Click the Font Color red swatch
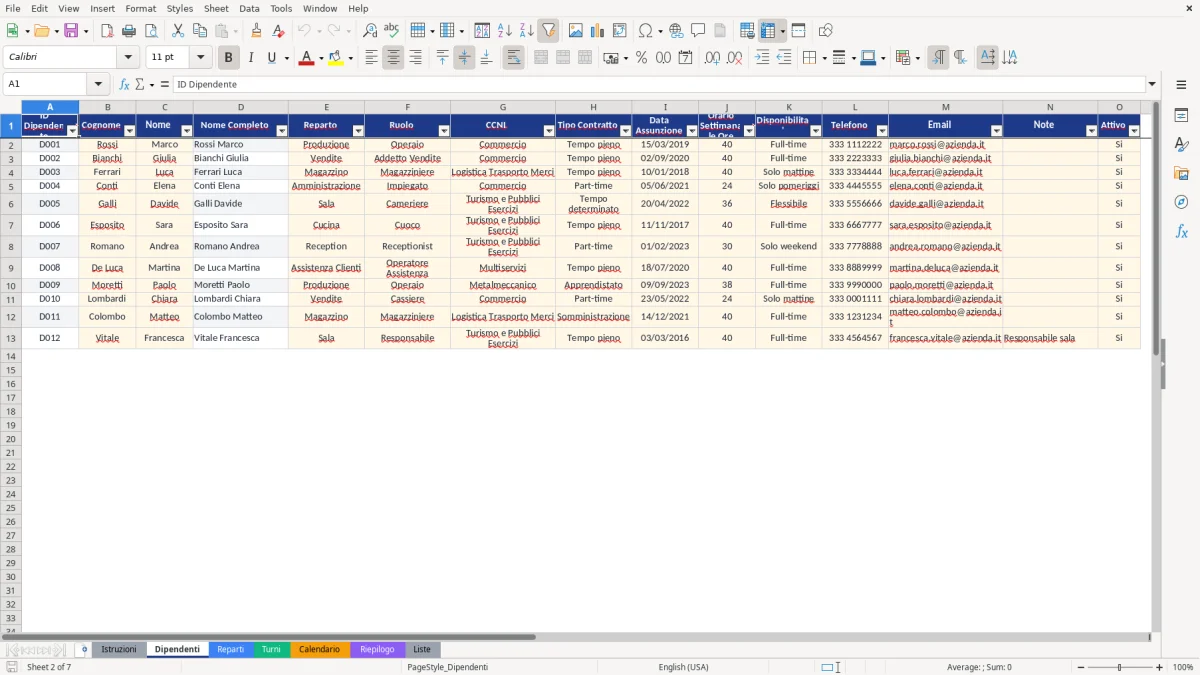This screenshot has width=1200, height=675. (306, 58)
